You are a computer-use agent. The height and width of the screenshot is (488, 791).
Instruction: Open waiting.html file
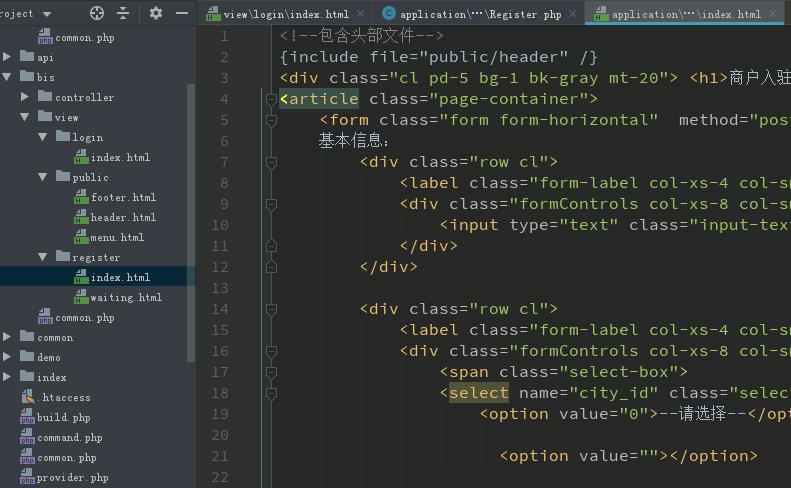tap(126, 297)
